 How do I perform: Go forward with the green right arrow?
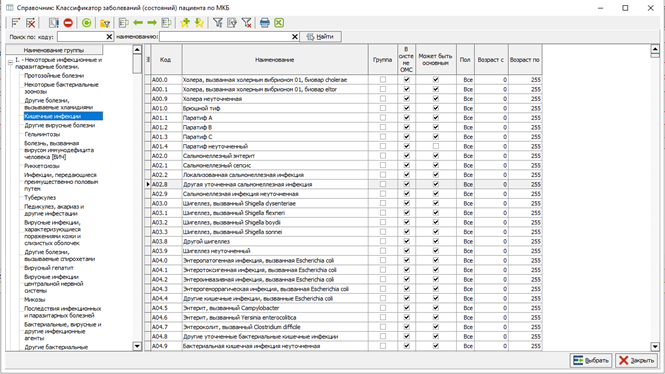click(x=152, y=23)
